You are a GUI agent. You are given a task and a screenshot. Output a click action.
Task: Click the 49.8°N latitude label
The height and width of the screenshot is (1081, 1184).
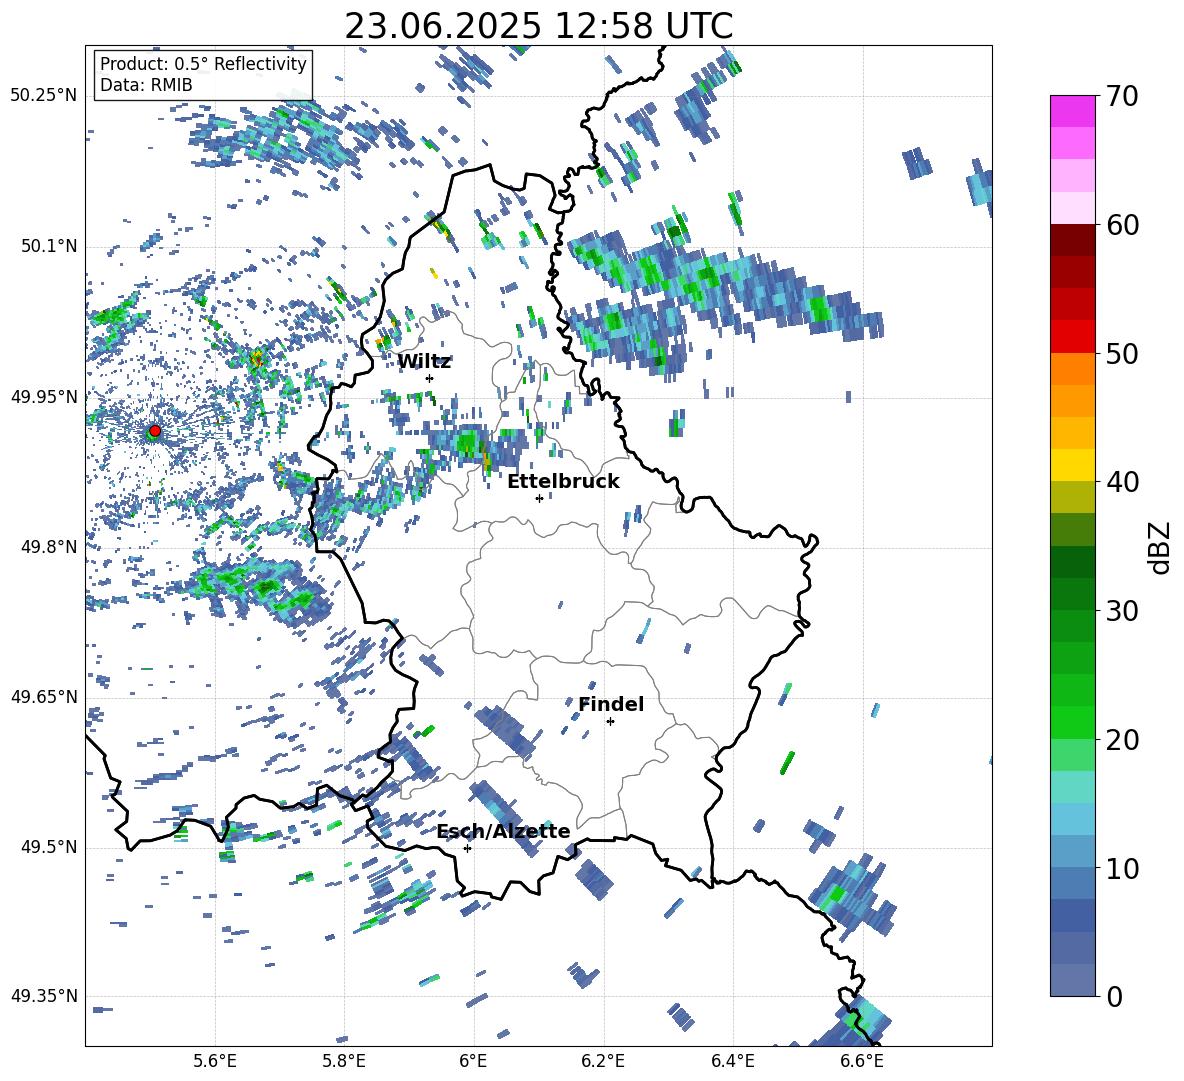point(50,547)
